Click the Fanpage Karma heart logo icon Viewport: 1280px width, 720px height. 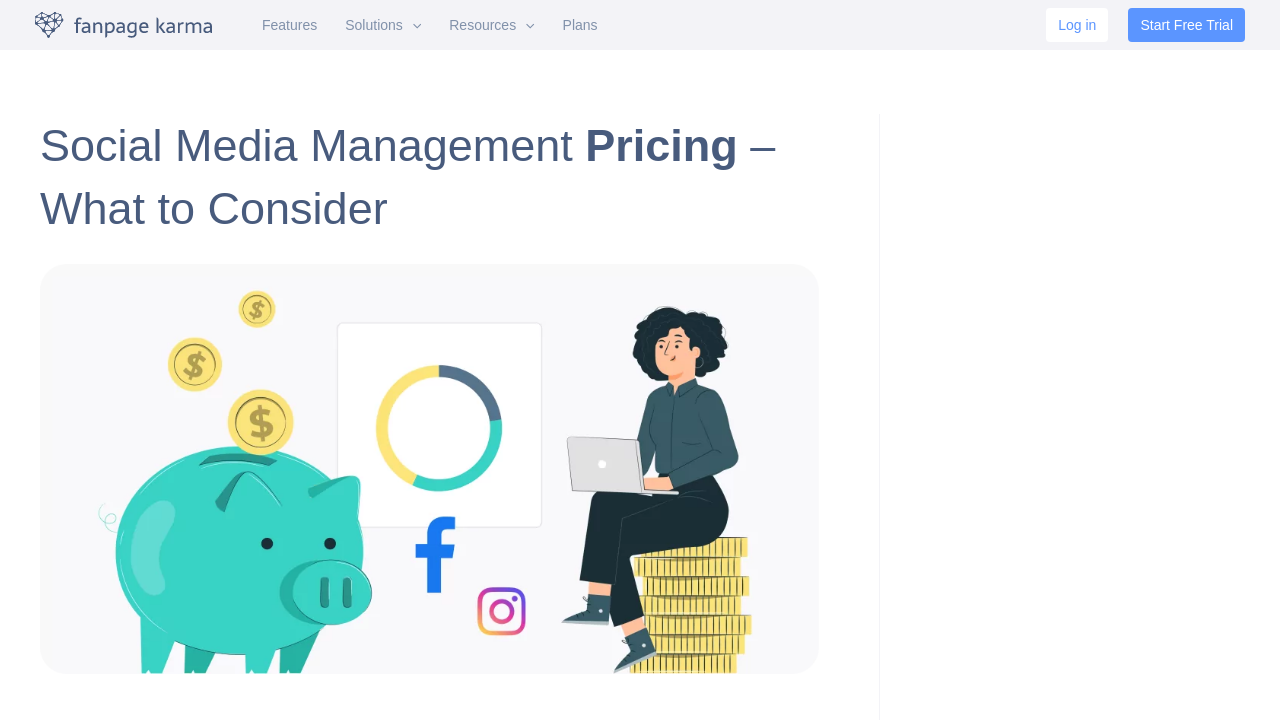click(x=49, y=25)
